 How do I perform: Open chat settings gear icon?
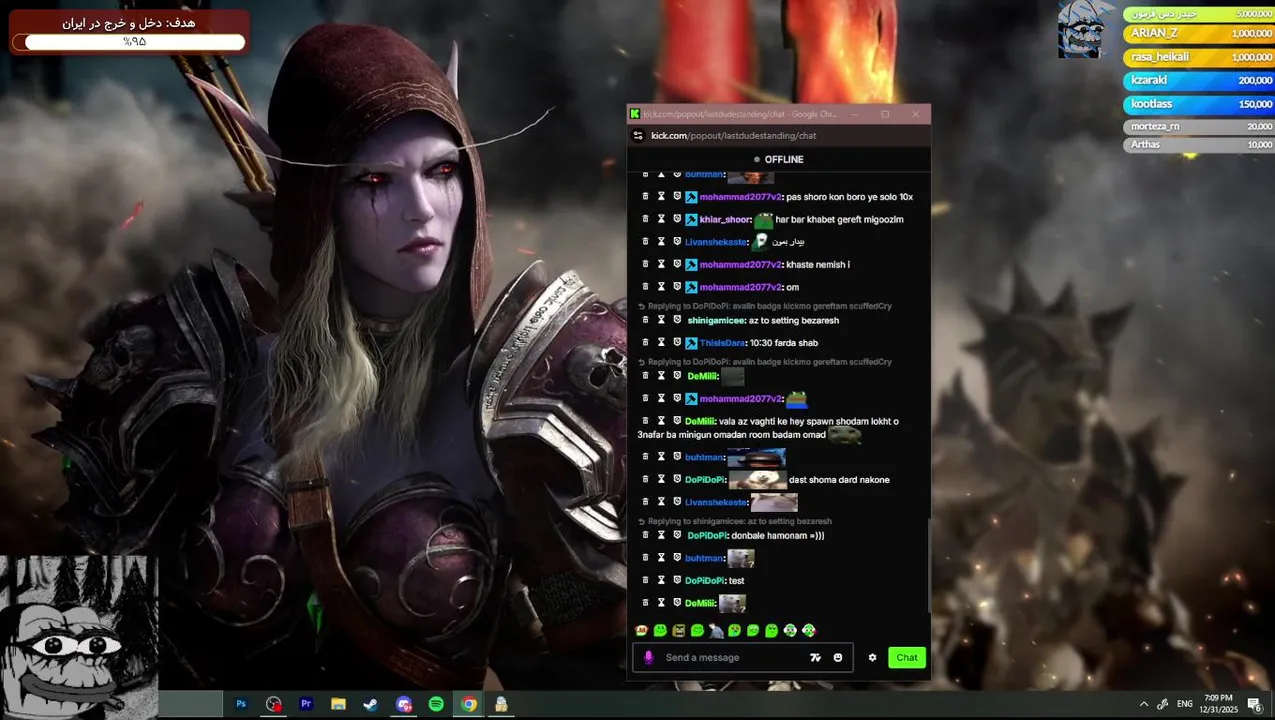click(872, 657)
